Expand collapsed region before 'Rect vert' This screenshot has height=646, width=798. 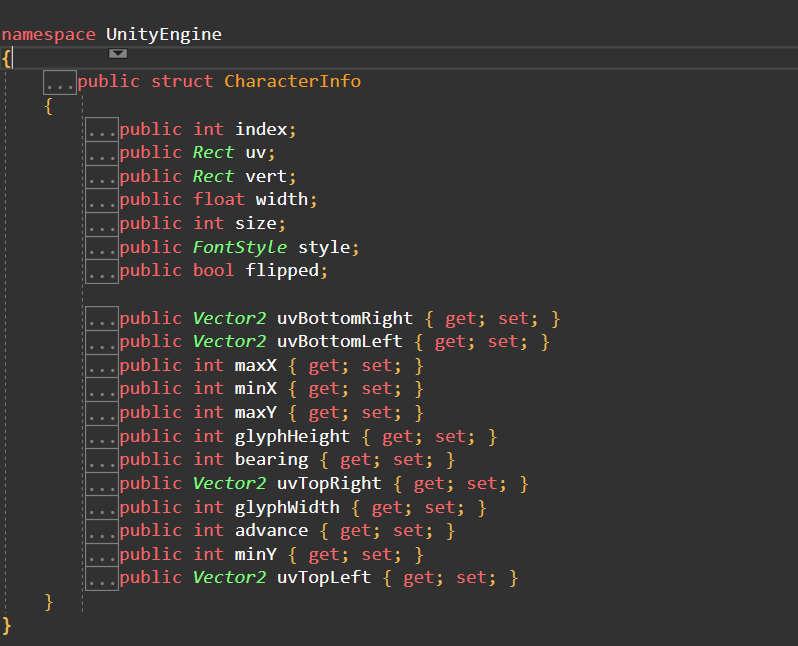[x=102, y=176]
